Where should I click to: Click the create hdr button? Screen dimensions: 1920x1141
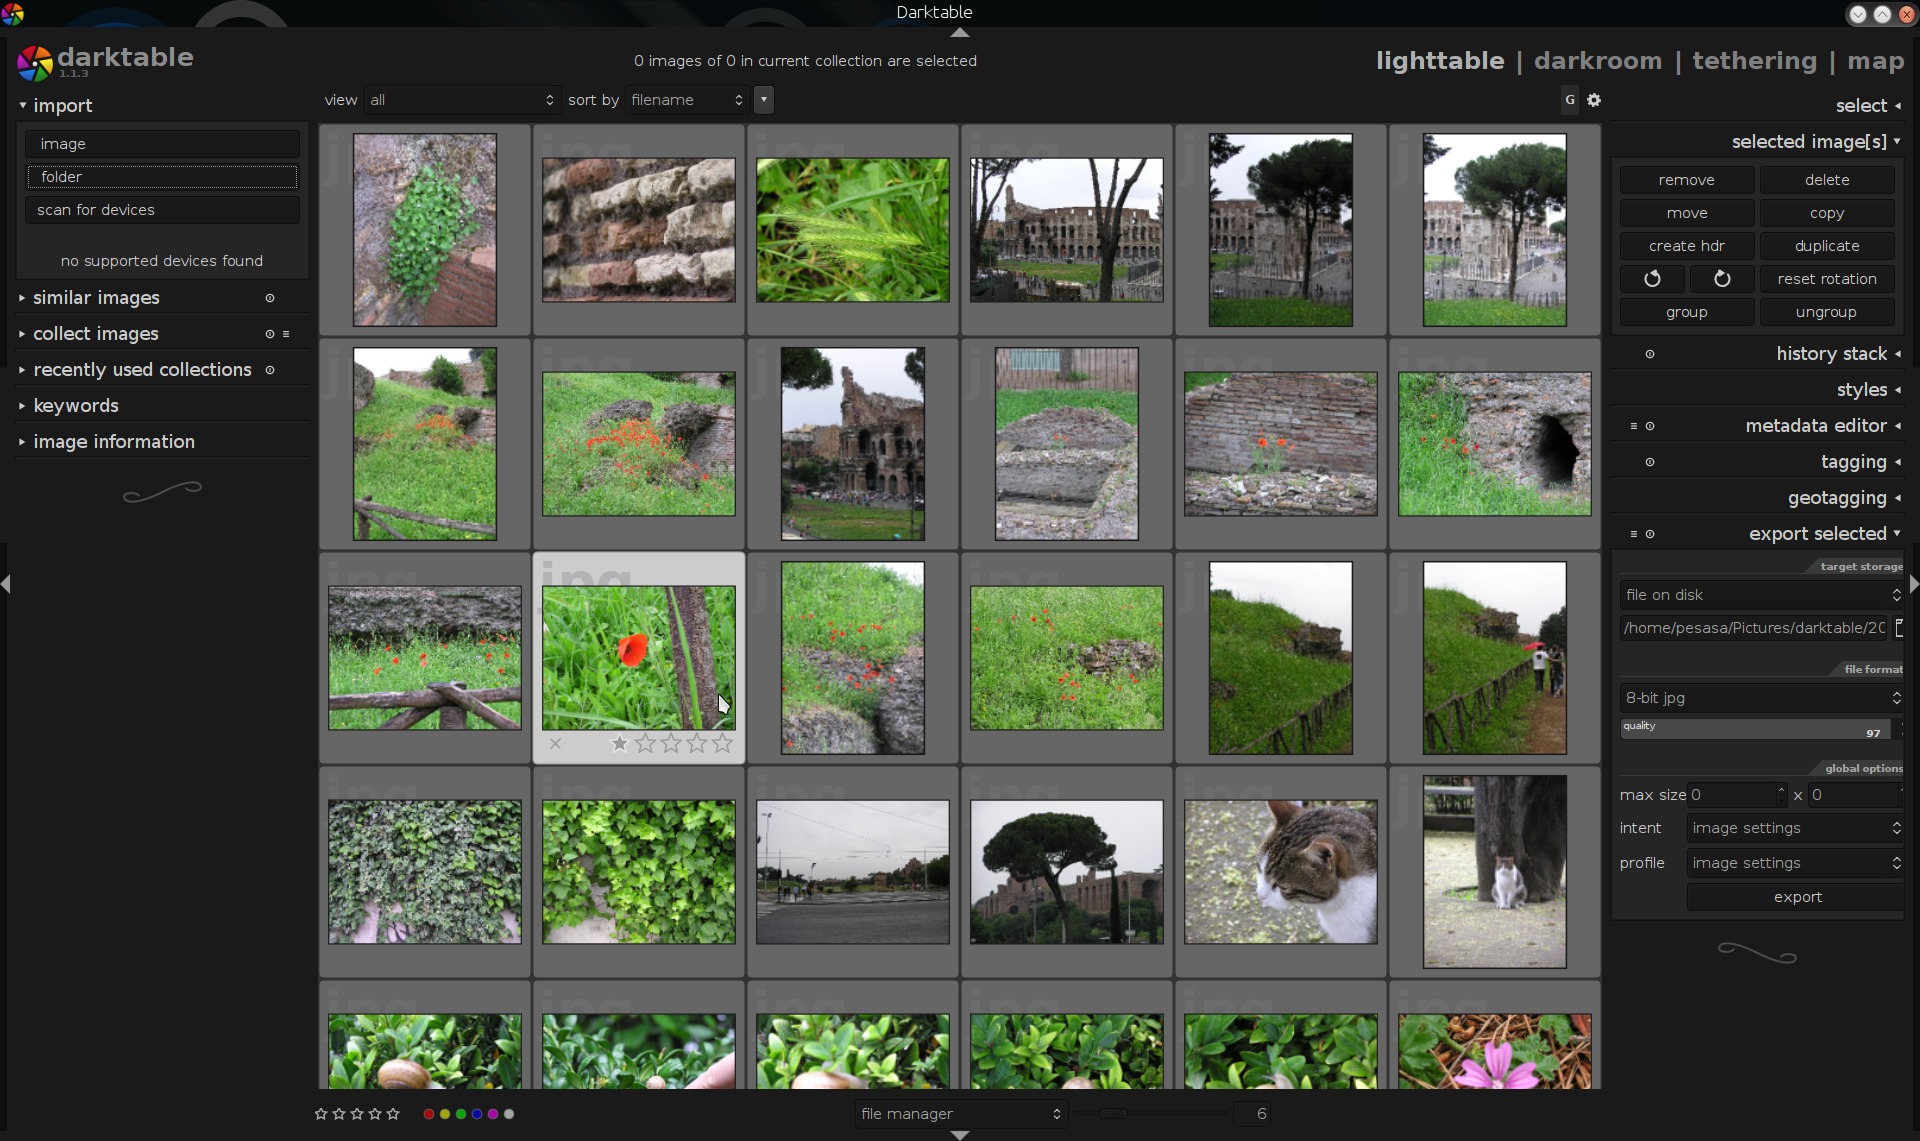tap(1687, 246)
